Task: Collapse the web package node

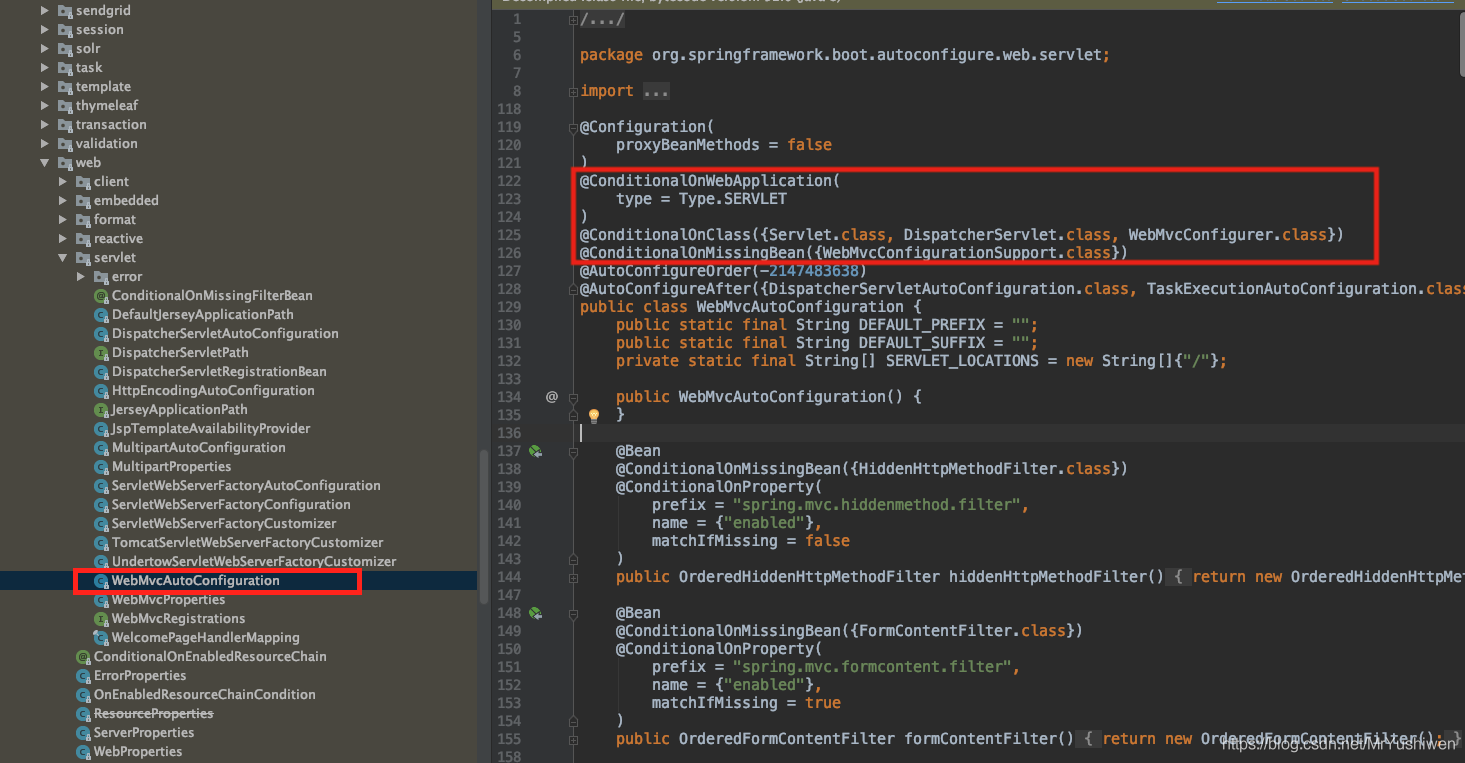Action: [45, 163]
